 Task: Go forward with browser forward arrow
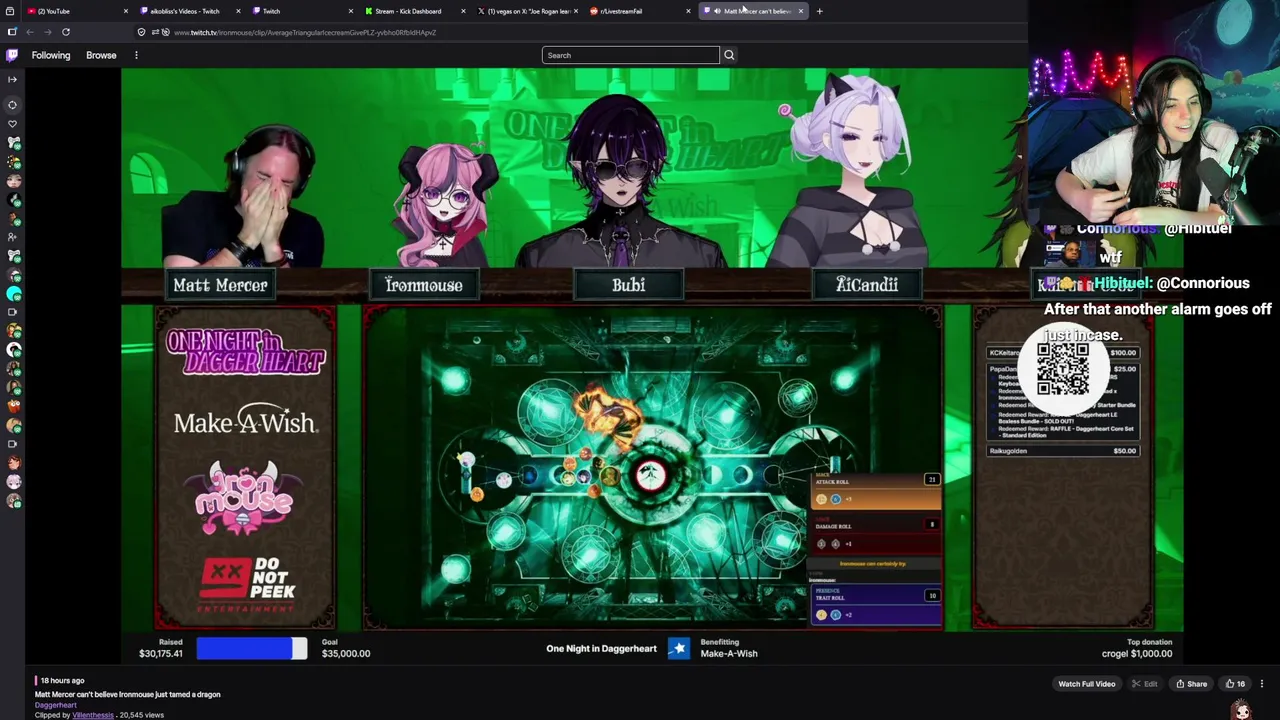pos(47,32)
